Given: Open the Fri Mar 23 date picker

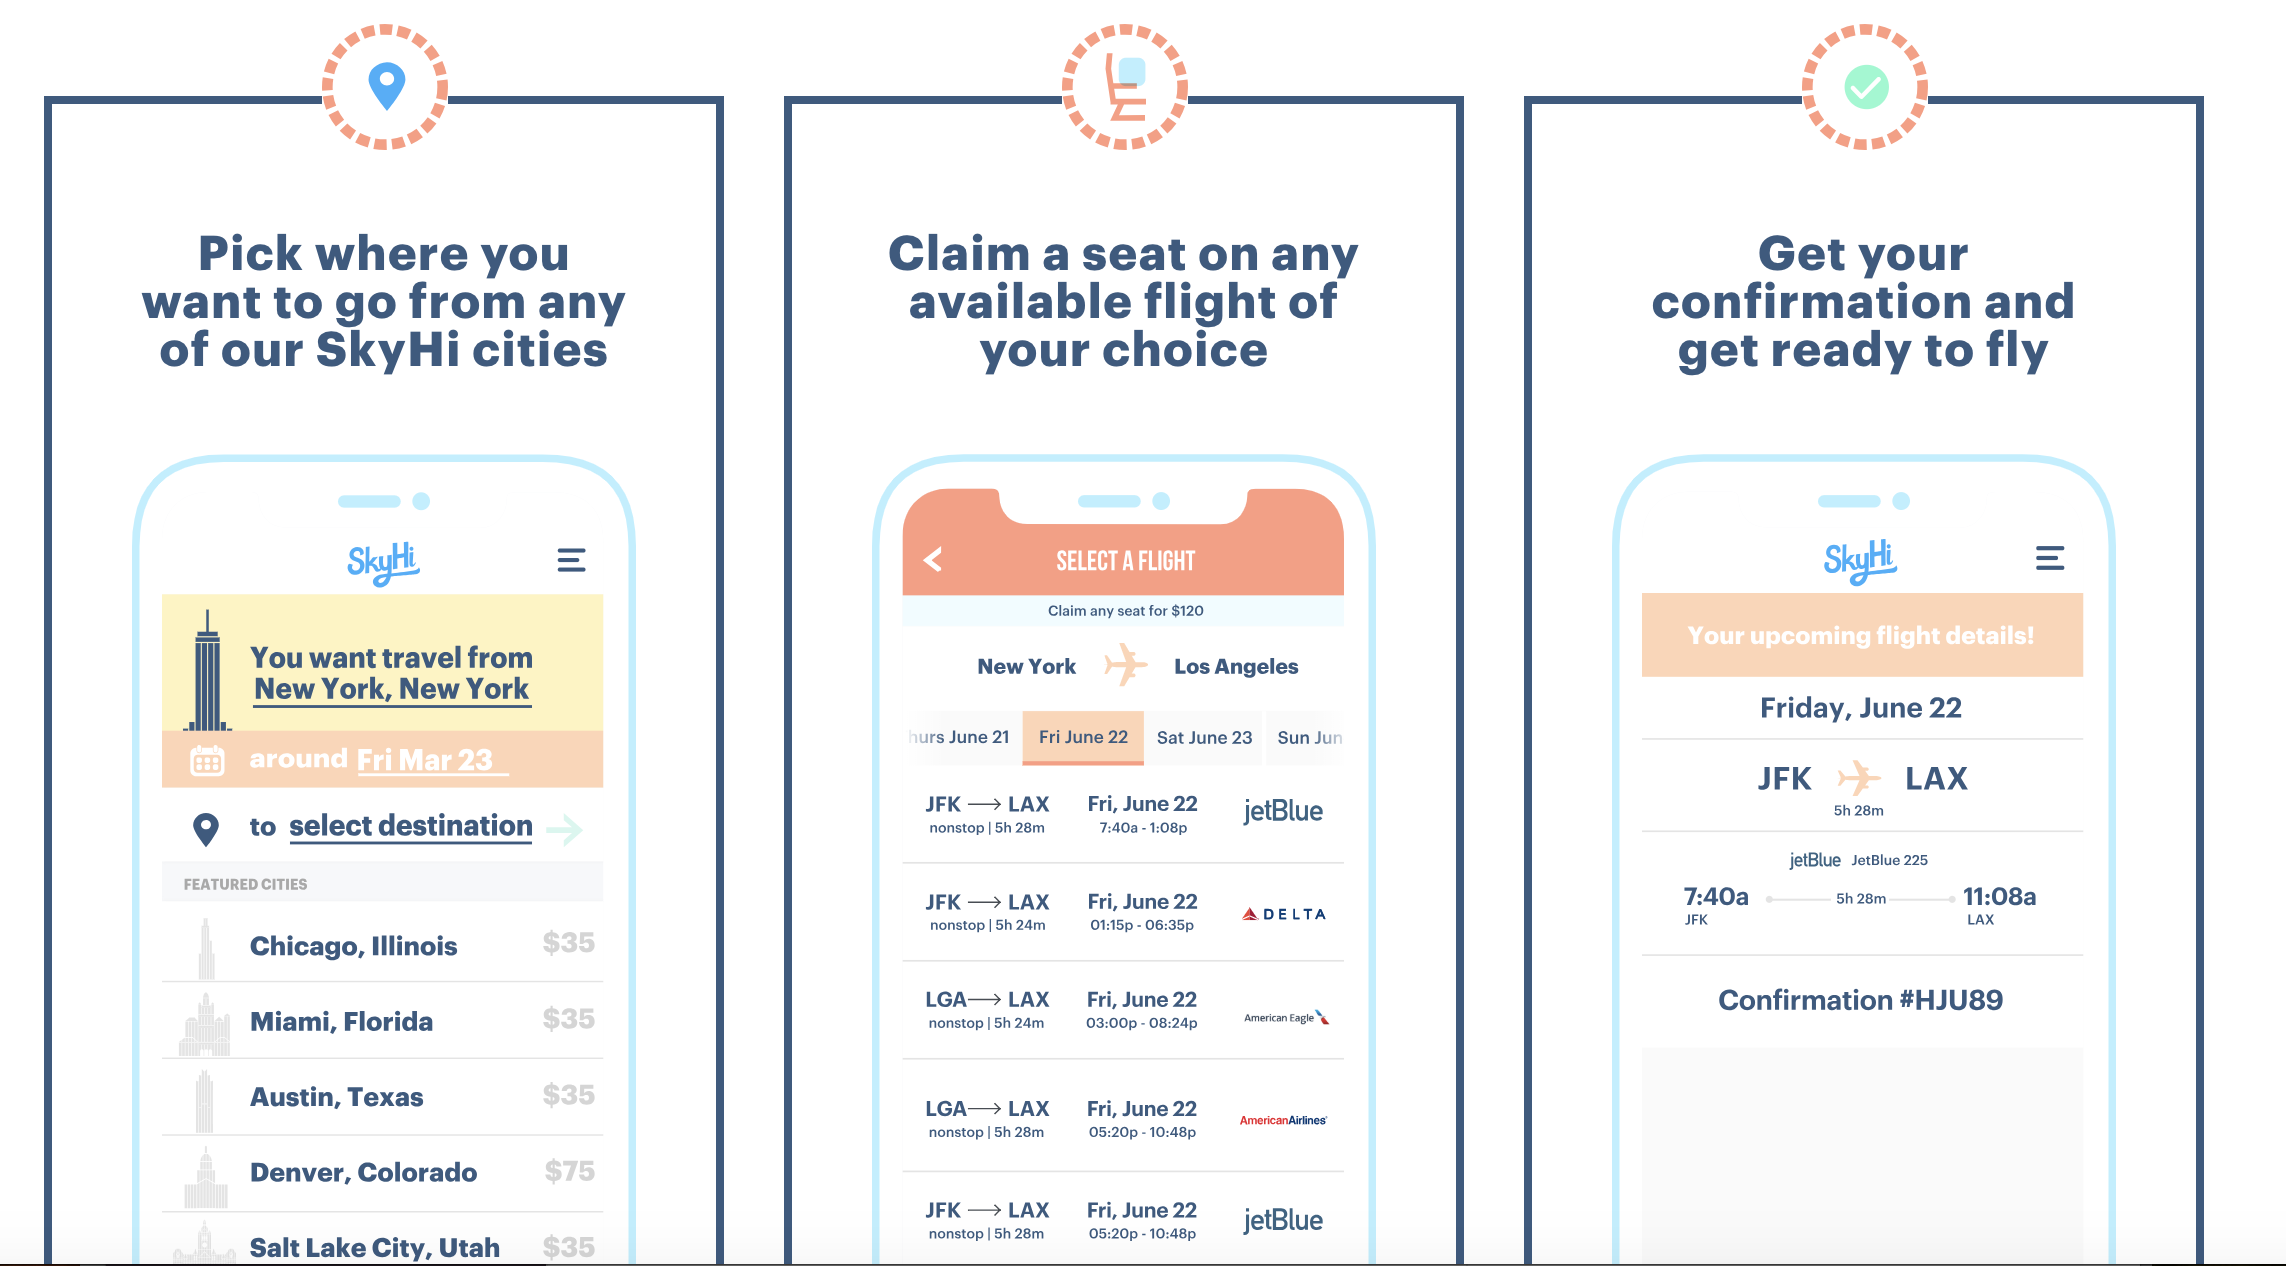Looking at the screenshot, I should (x=425, y=760).
